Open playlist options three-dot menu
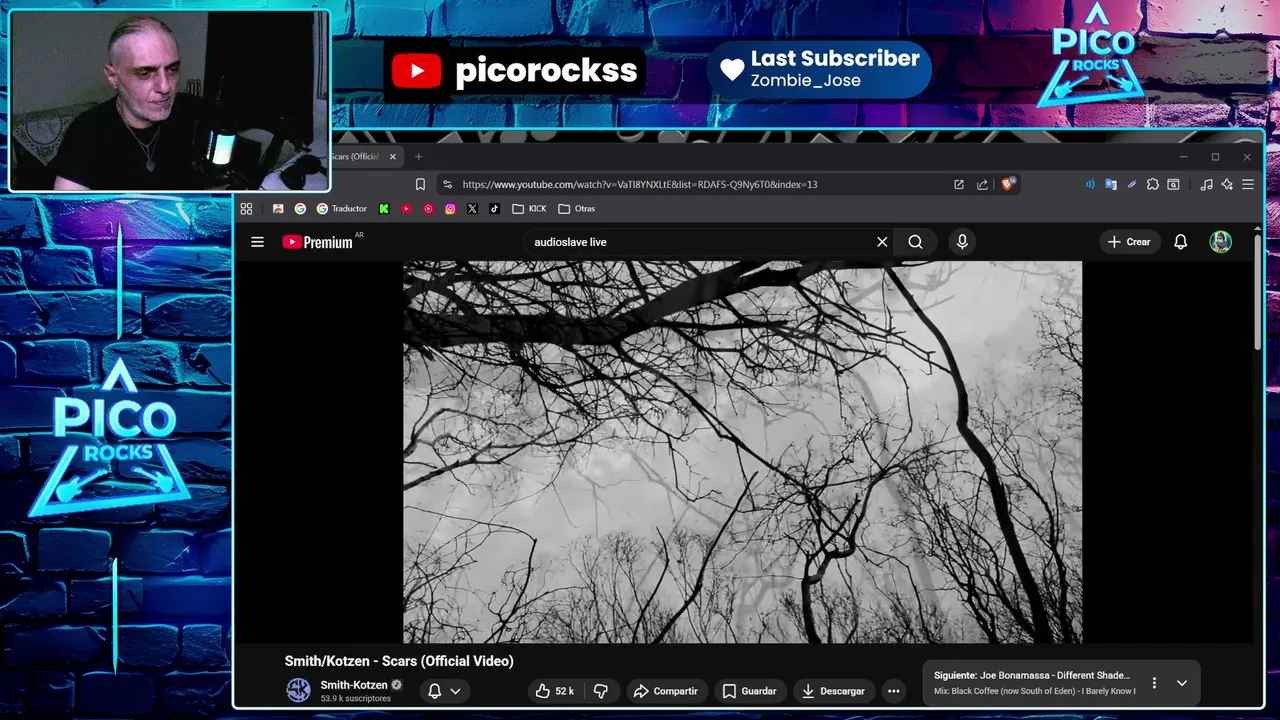 pos(1154,683)
